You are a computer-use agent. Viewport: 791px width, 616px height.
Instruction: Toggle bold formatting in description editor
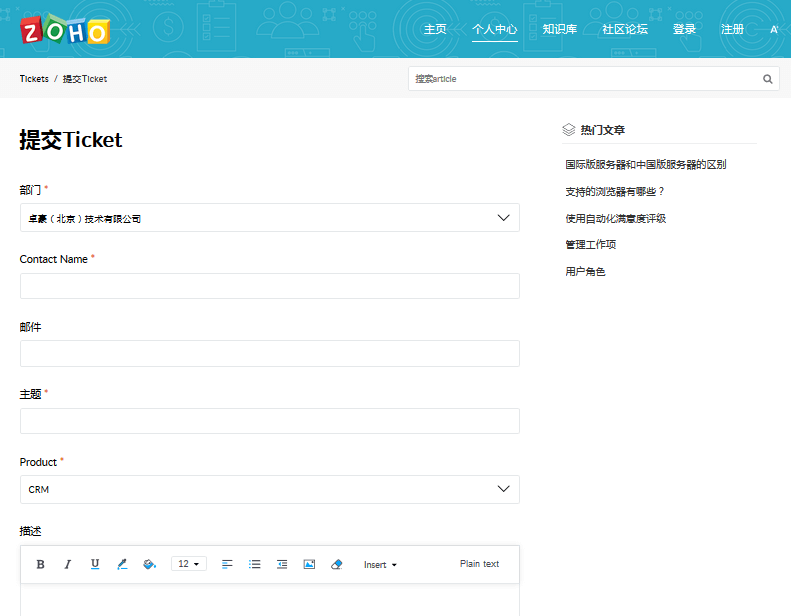tap(40, 564)
